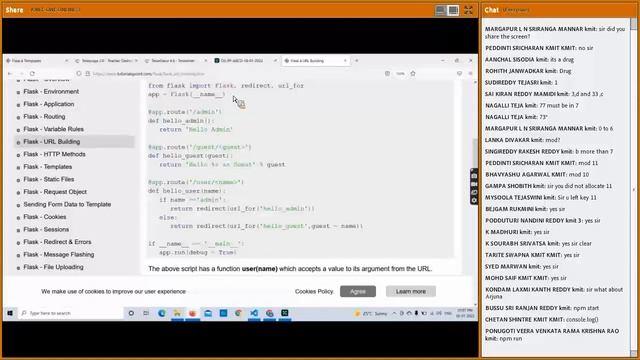Open File Explorer from the taskbar
This screenshot has height=360, width=640.
[x=177, y=313]
